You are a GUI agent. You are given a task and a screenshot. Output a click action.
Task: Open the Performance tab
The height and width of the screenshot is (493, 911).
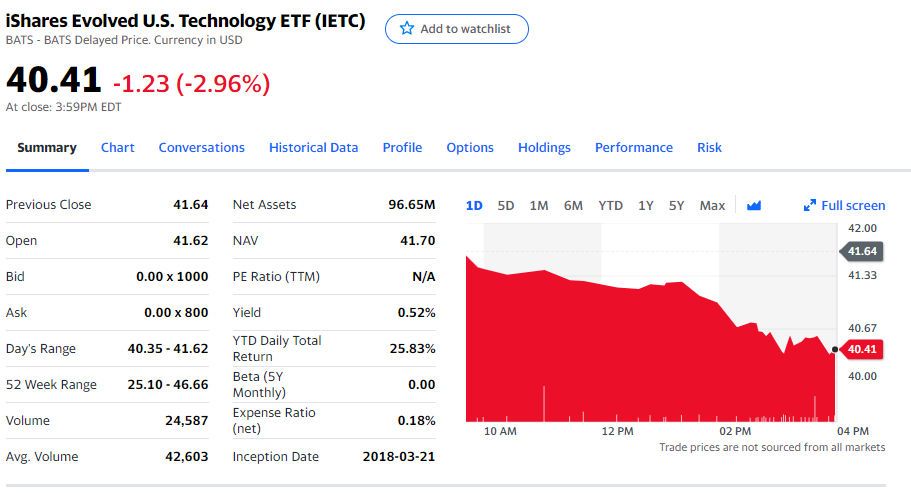633,147
